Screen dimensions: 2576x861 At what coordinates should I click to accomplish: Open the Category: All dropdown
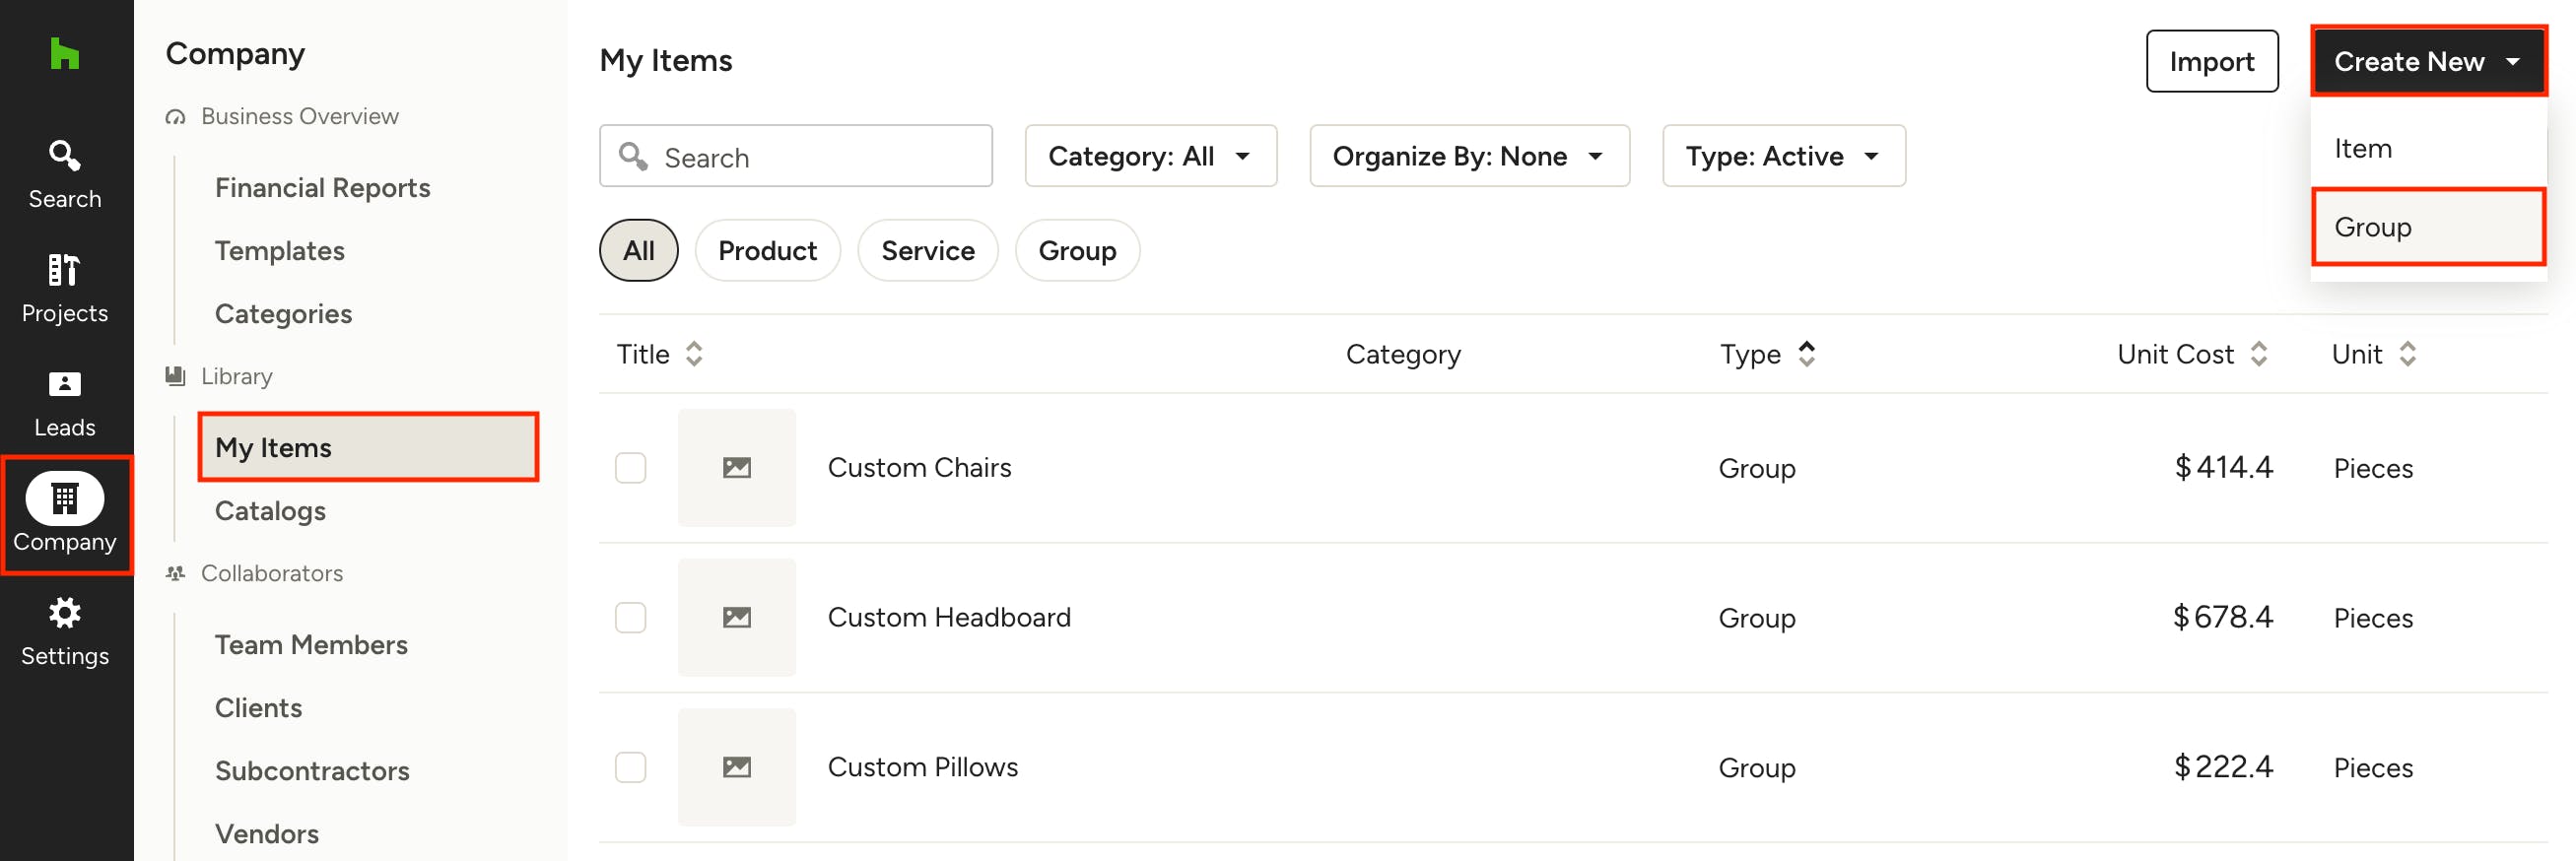click(1150, 156)
